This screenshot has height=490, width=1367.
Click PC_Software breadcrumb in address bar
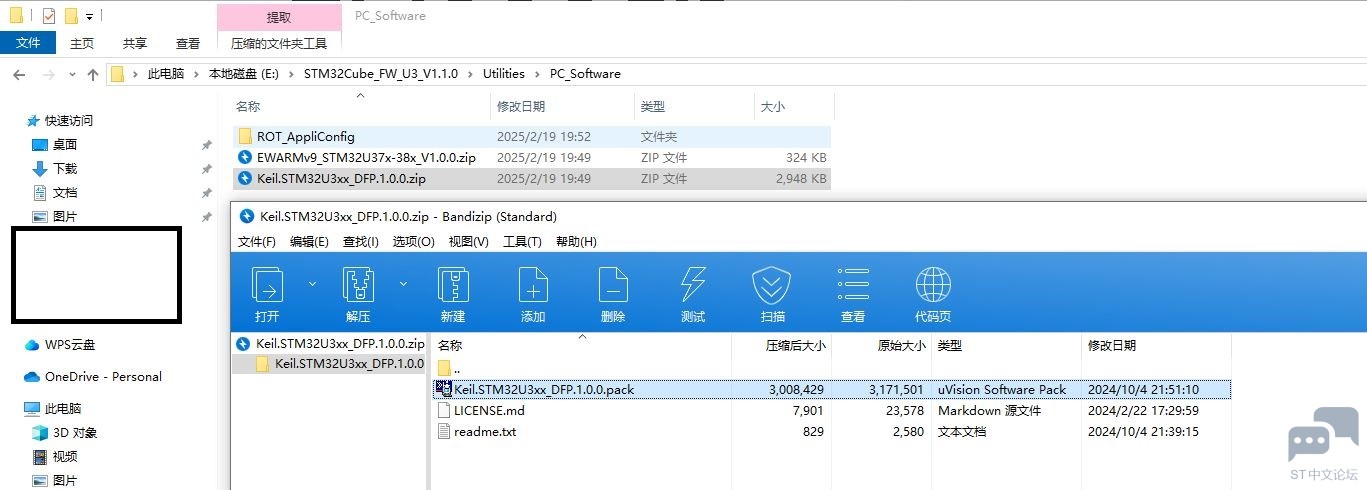pos(585,74)
